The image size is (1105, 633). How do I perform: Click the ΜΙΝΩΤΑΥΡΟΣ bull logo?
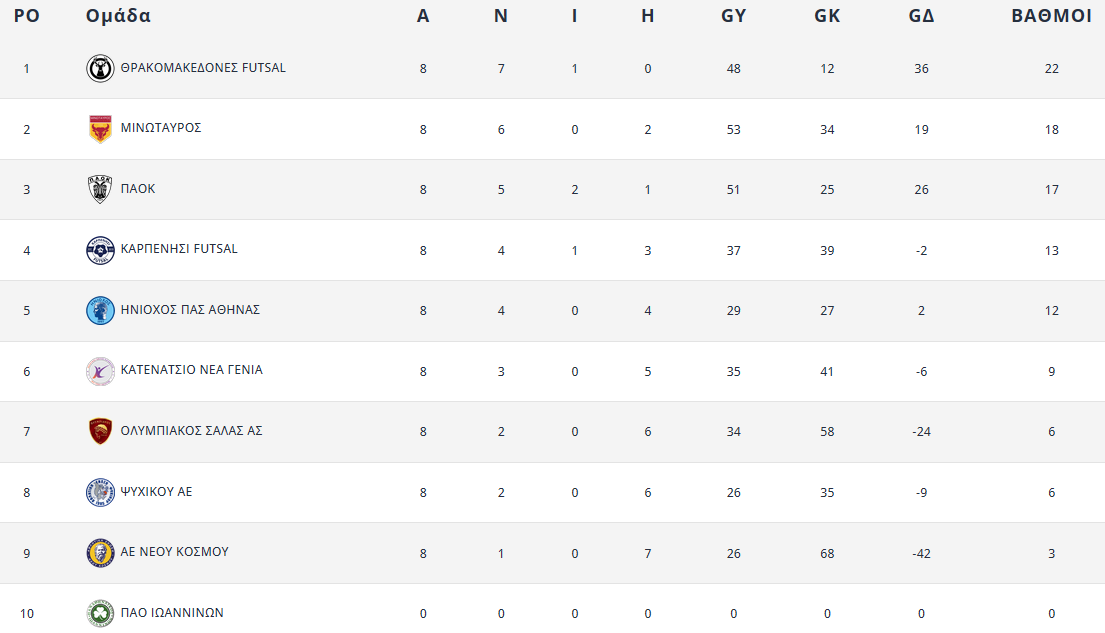click(x=100, y=129)
